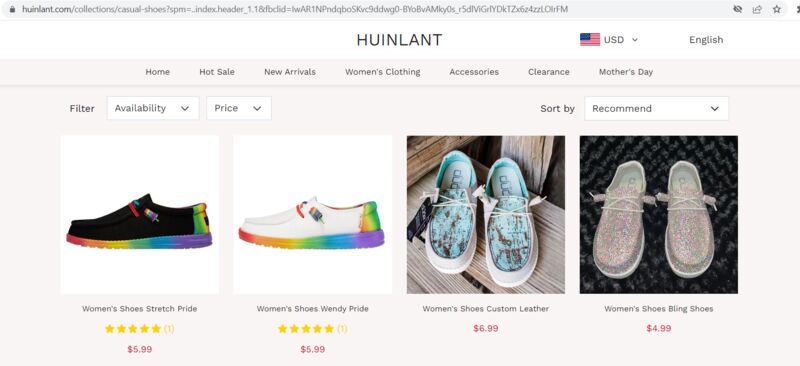Select the black Stretch Pride shoe thumbnail
This screenshot has width=800, height=366.
(x=139, y=215)
